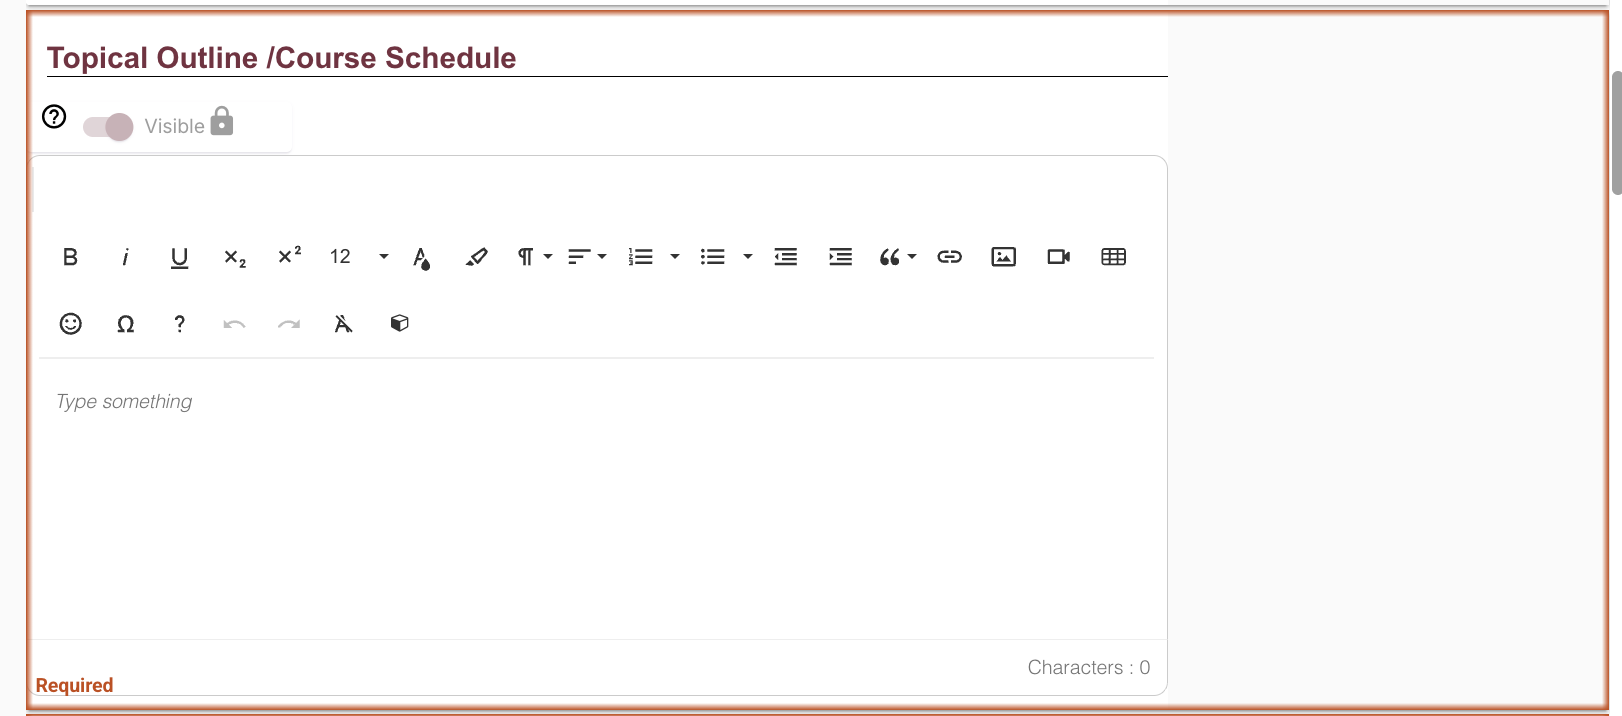Open the emoticons picker
This screenshot has height=716, width=1622.
70,323
